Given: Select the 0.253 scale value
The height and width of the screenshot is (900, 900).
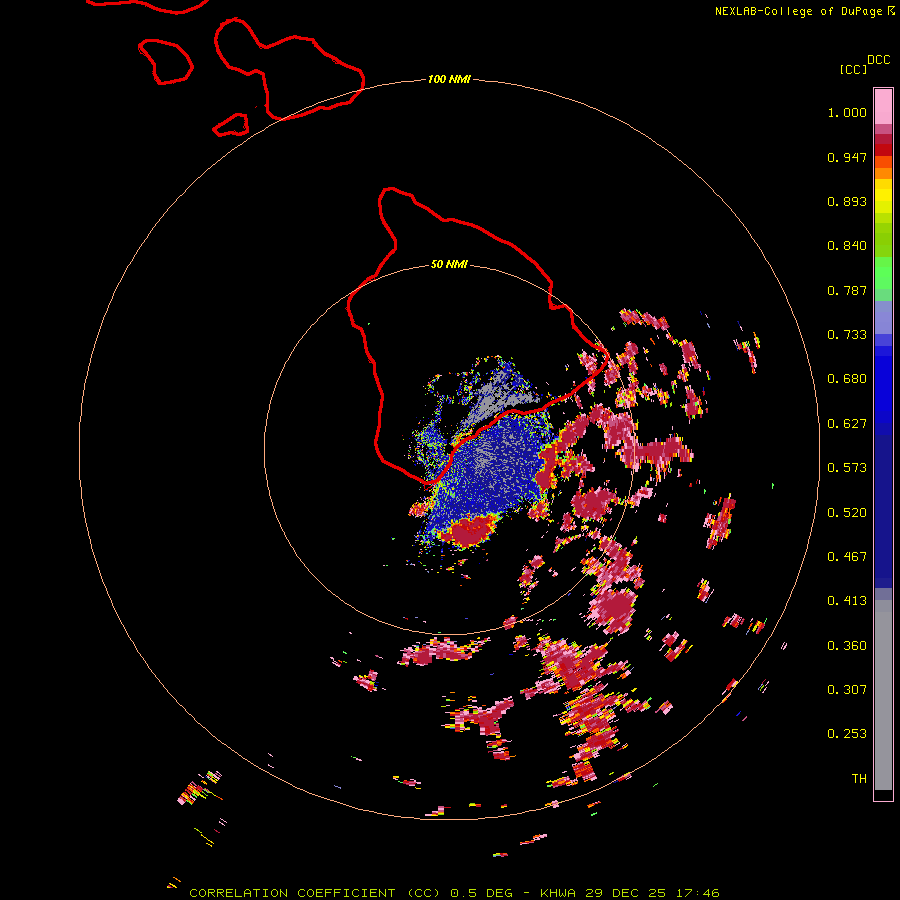Looking at the screenshot, I should pos(847,734).
